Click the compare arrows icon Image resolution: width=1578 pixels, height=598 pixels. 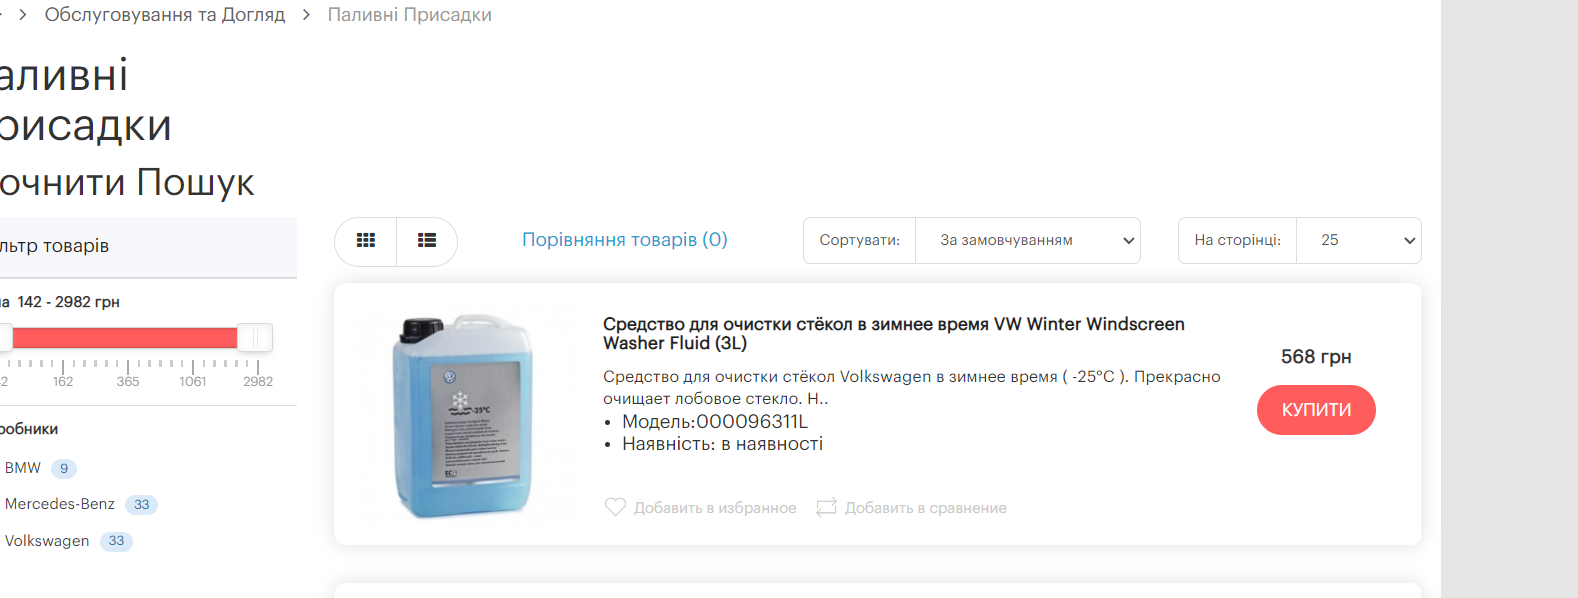click(826, 508)
